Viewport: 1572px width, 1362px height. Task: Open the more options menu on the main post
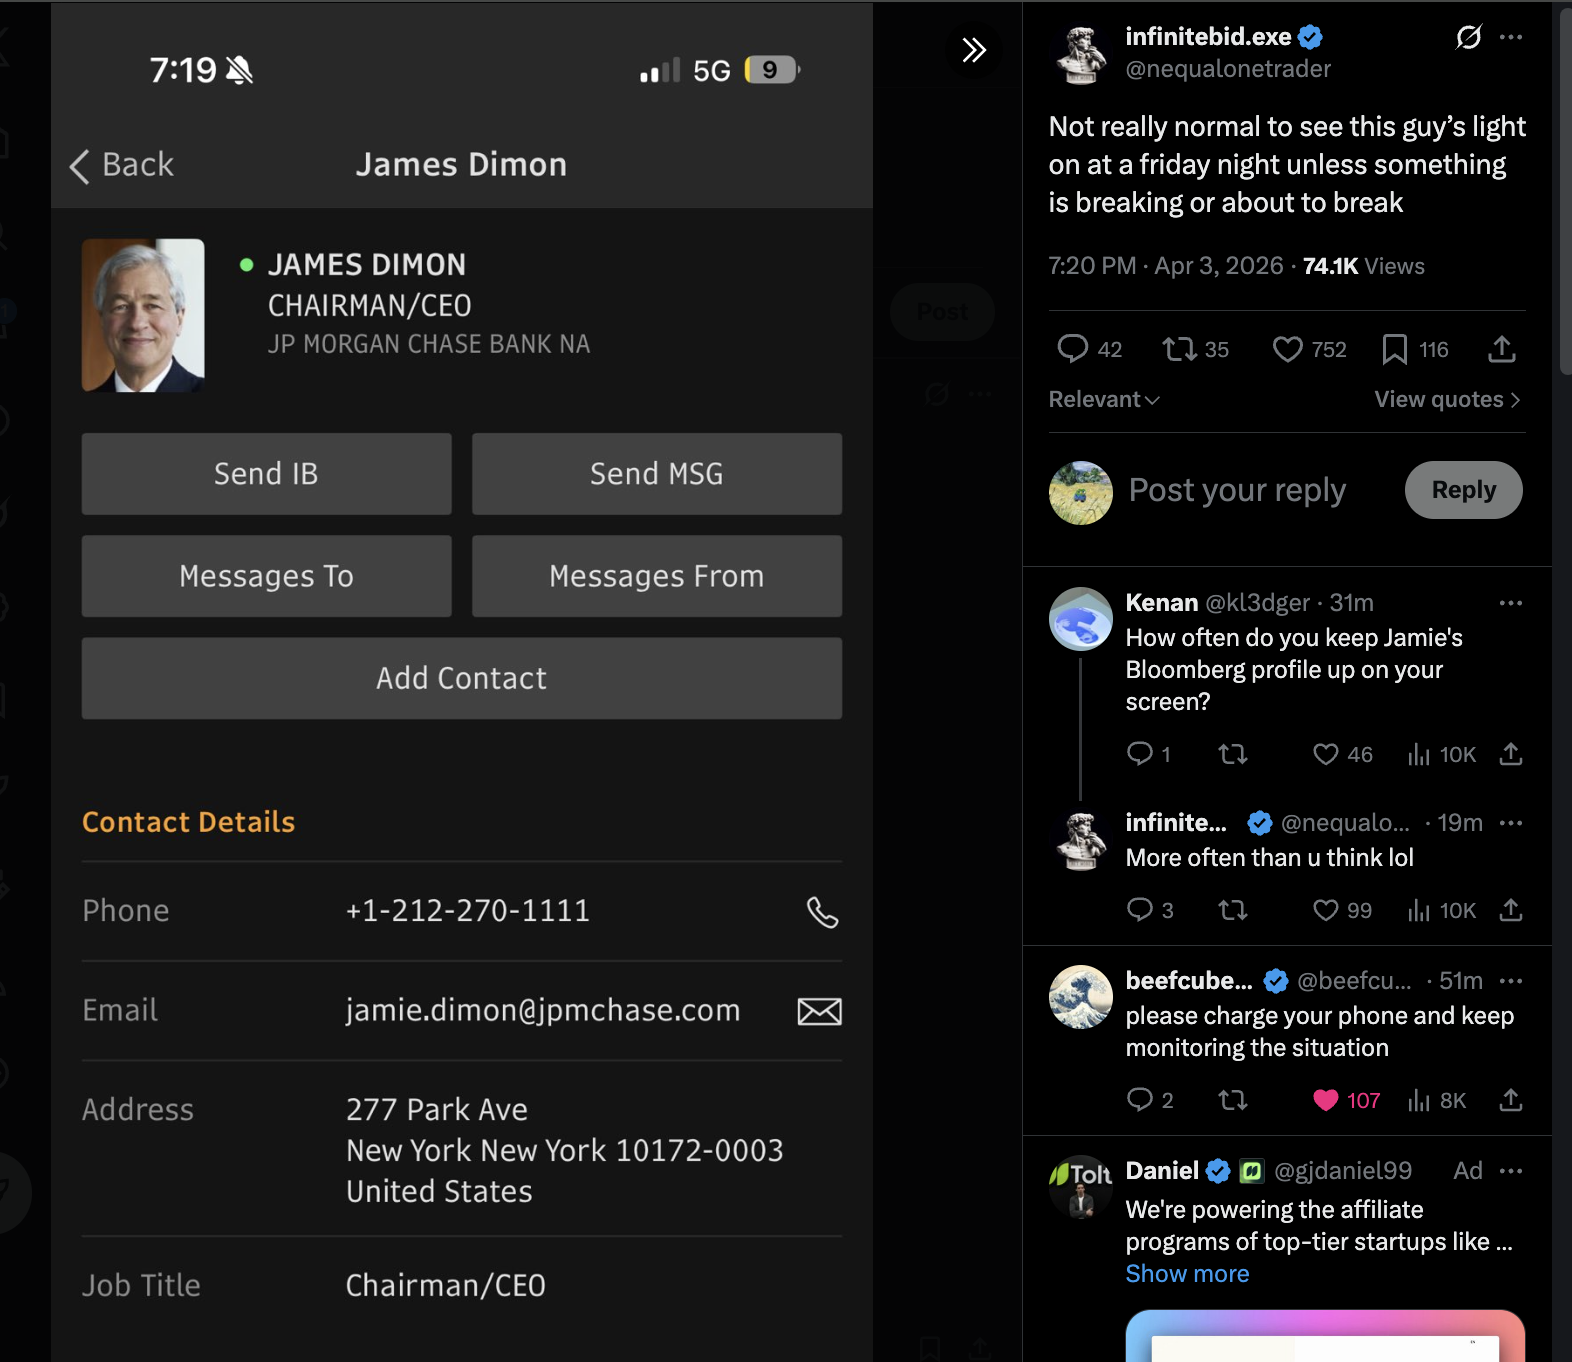[x=1511, y=37]
